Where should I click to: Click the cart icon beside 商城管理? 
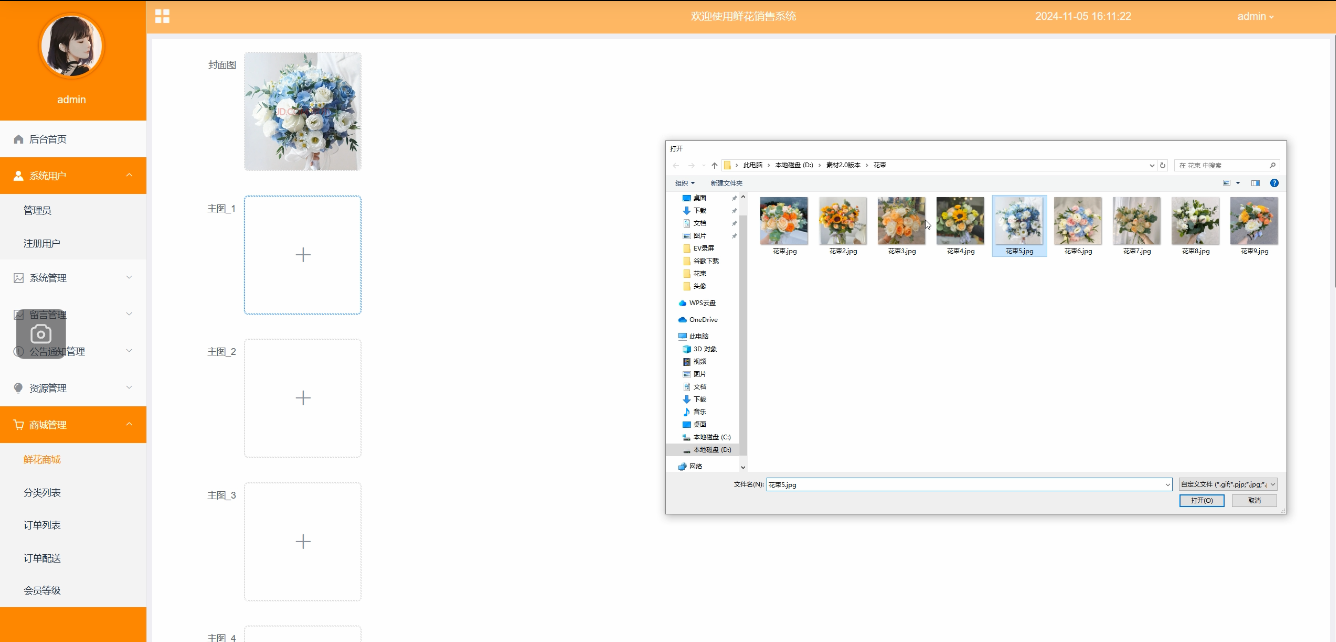click(18, 425)
